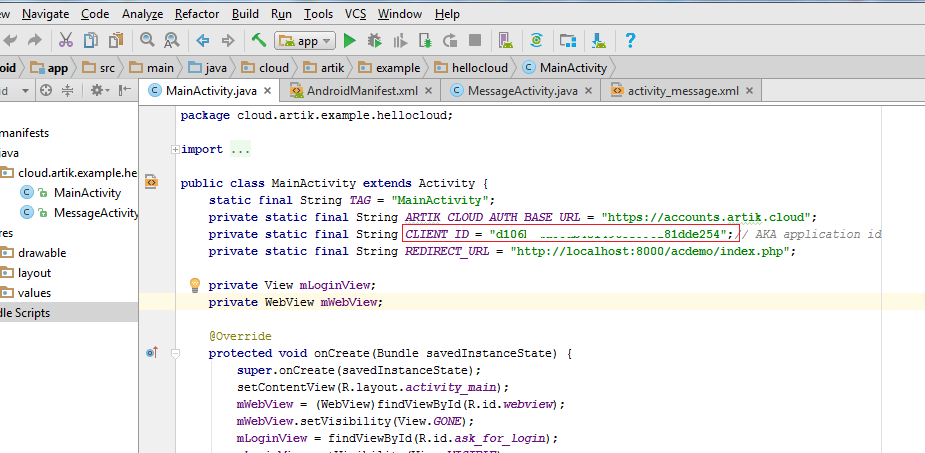Open the Analyze menu
The height and width of the screenshot is (453, 925).
pos(142,14)
